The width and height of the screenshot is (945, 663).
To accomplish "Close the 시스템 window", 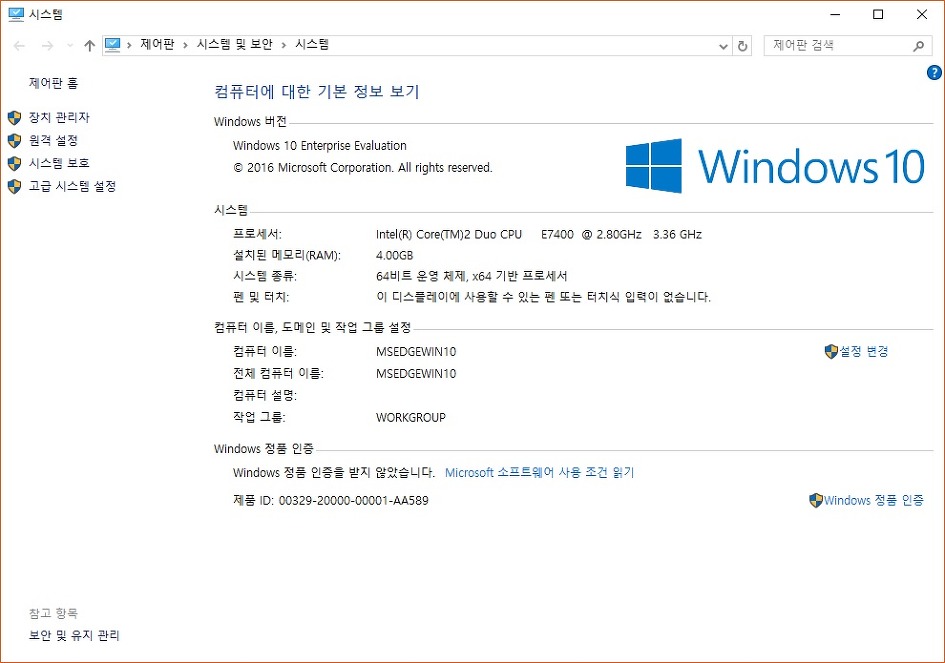I will tap(921, 14).
